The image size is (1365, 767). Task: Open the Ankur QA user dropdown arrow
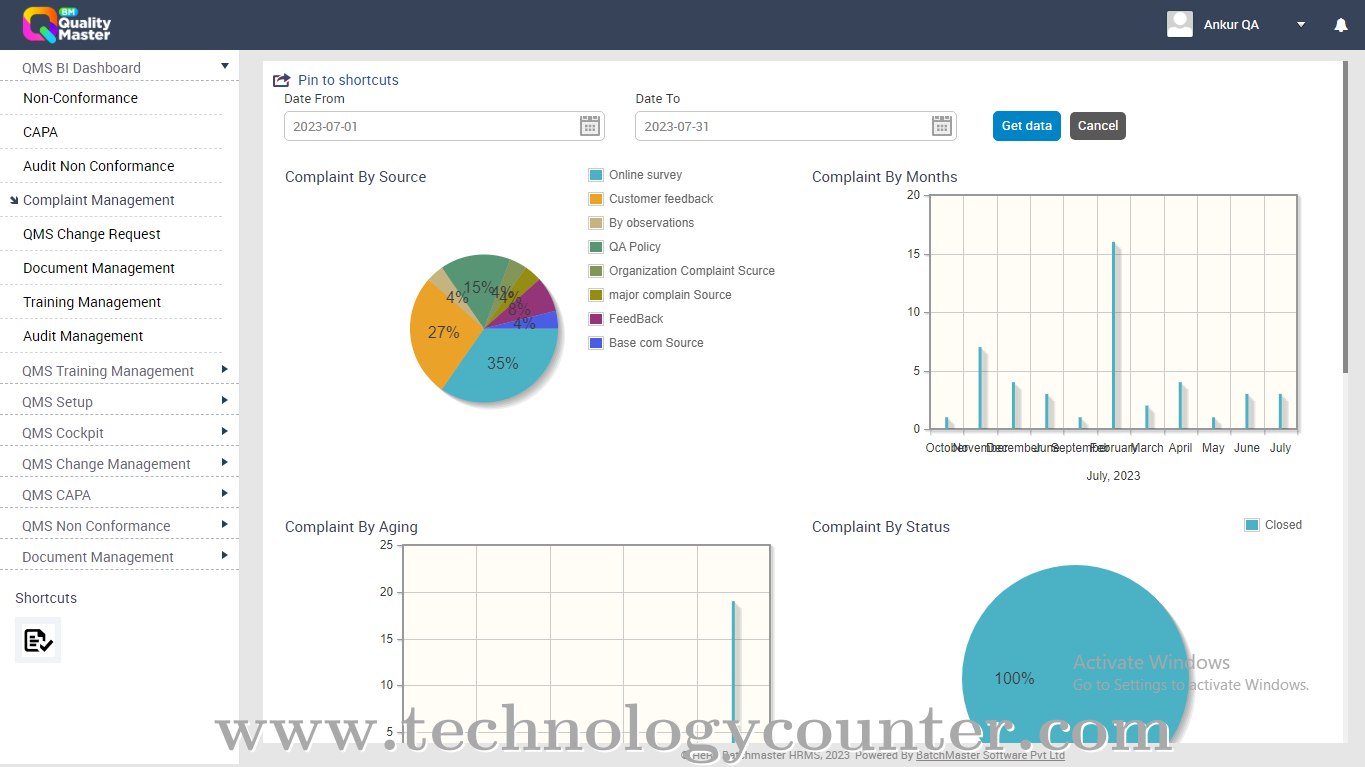pos(1301,25)
